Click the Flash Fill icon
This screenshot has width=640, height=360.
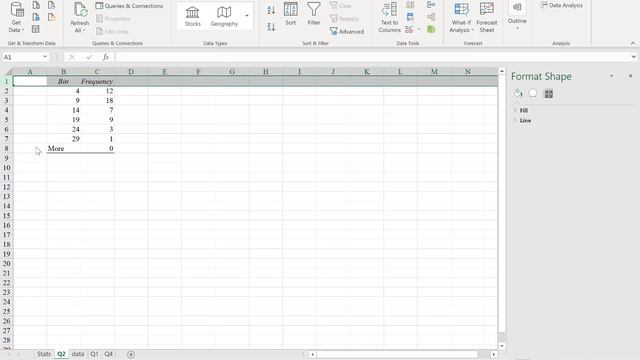point(410,5)
